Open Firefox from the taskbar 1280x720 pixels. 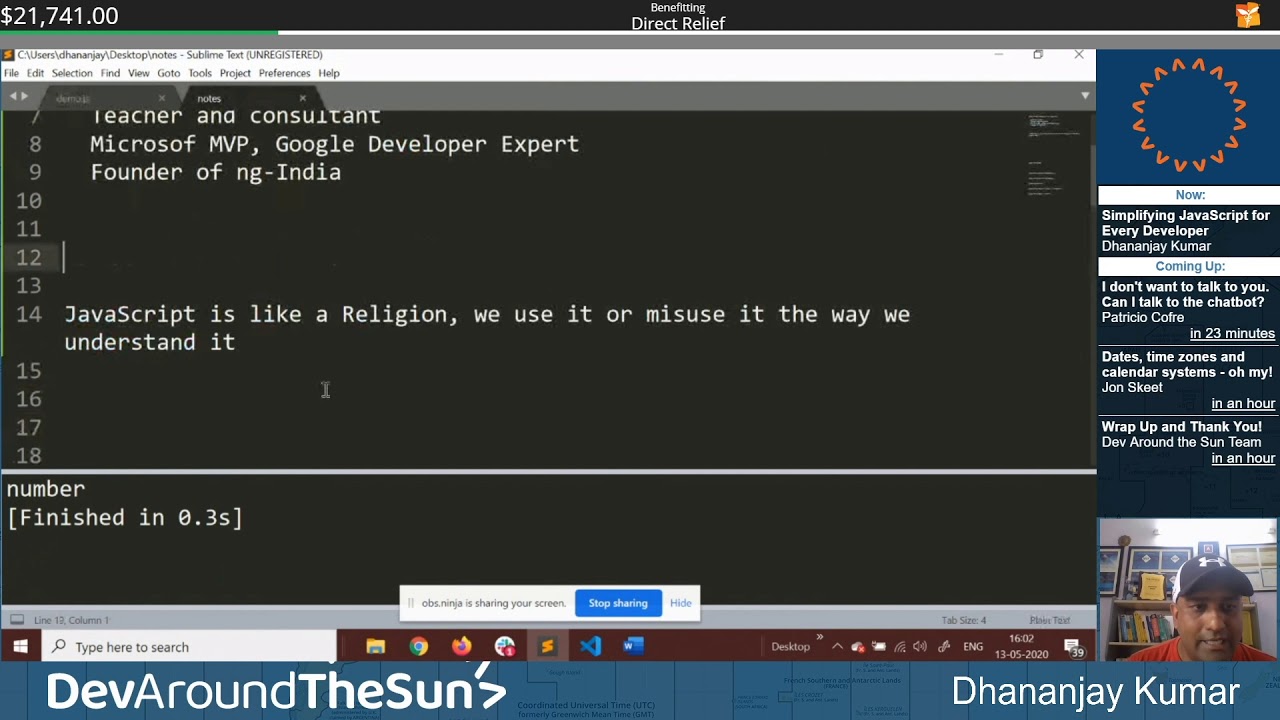point(461,647)
